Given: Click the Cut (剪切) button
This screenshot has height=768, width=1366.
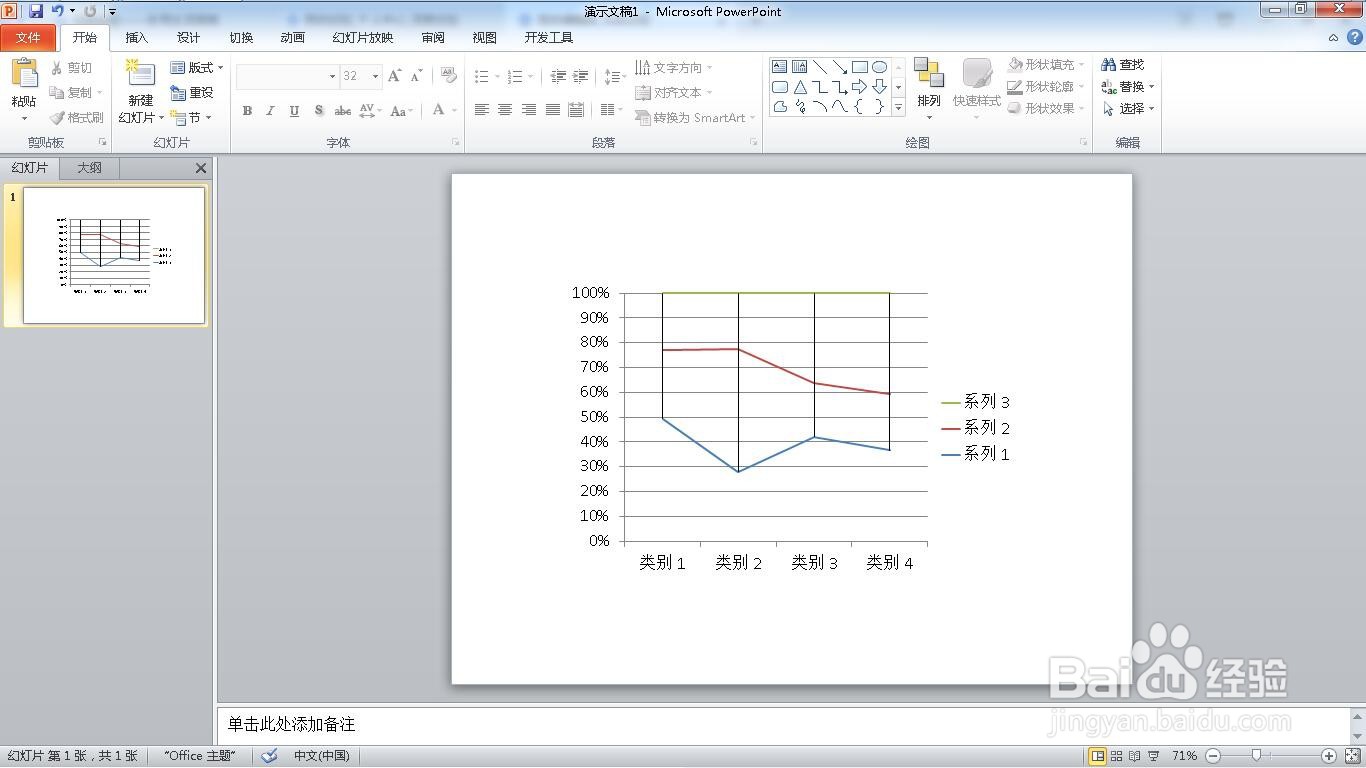Looking at the screenshot, I should click(71, 68).
